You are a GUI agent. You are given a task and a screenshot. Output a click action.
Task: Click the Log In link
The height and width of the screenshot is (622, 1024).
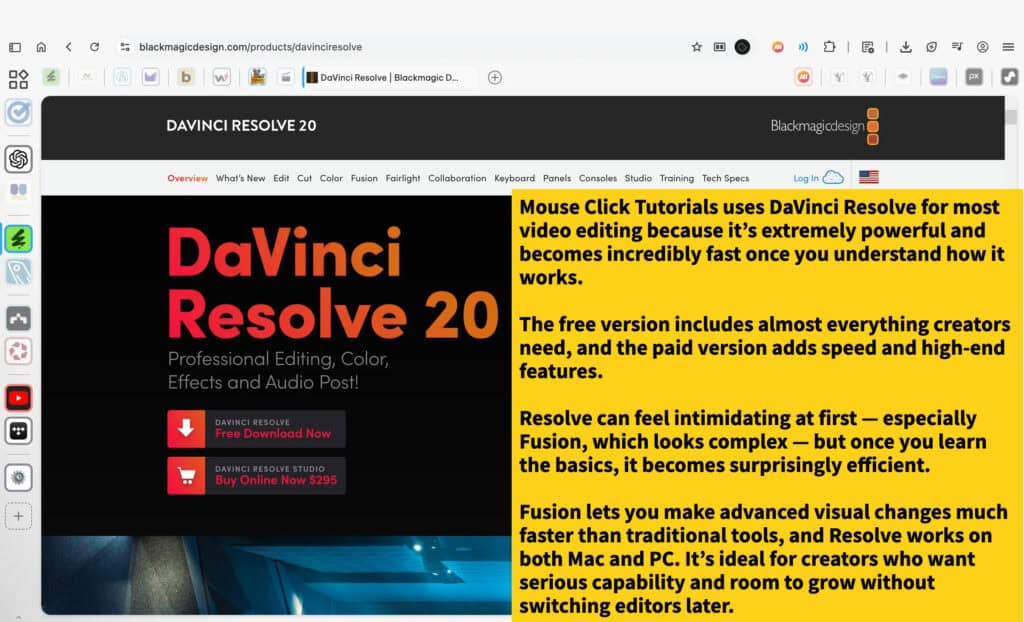tap(806, 178)
